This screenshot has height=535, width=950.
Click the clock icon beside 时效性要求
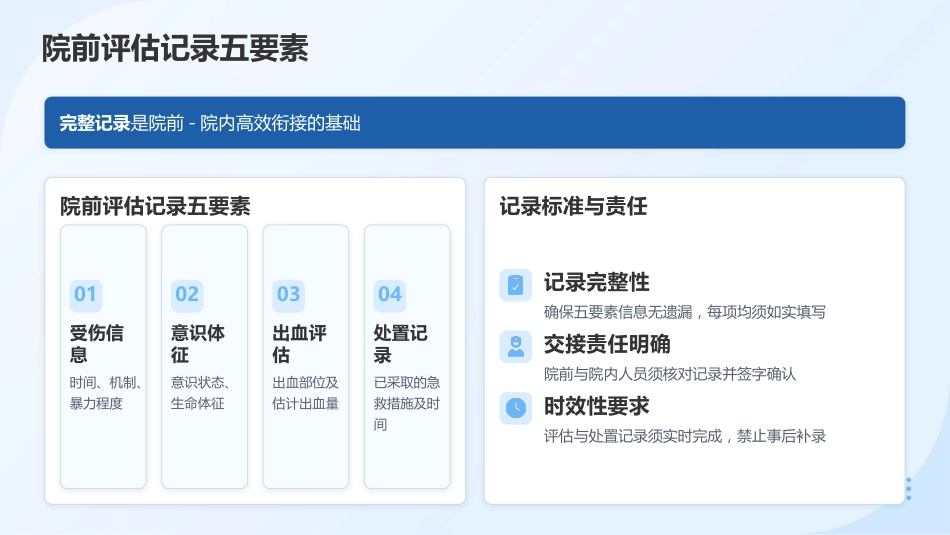pyautogui.click(x=516, y=408)
